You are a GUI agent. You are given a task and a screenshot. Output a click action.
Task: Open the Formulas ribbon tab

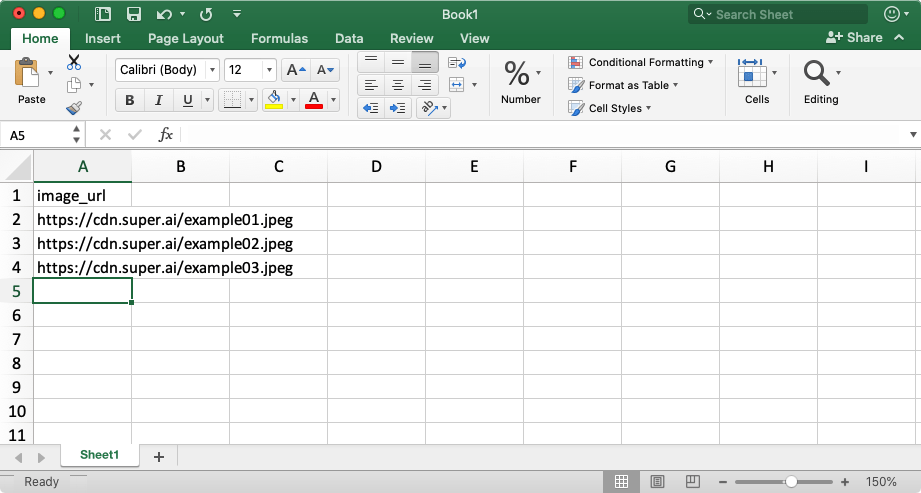[x=280, y=38]
